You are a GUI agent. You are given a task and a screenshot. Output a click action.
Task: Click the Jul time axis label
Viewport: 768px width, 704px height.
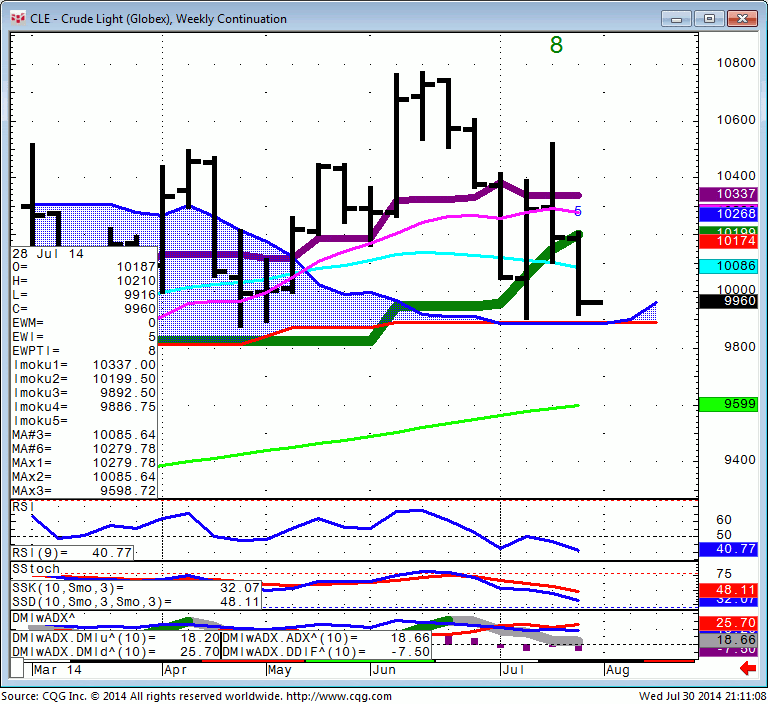click(x=513, y=670)
